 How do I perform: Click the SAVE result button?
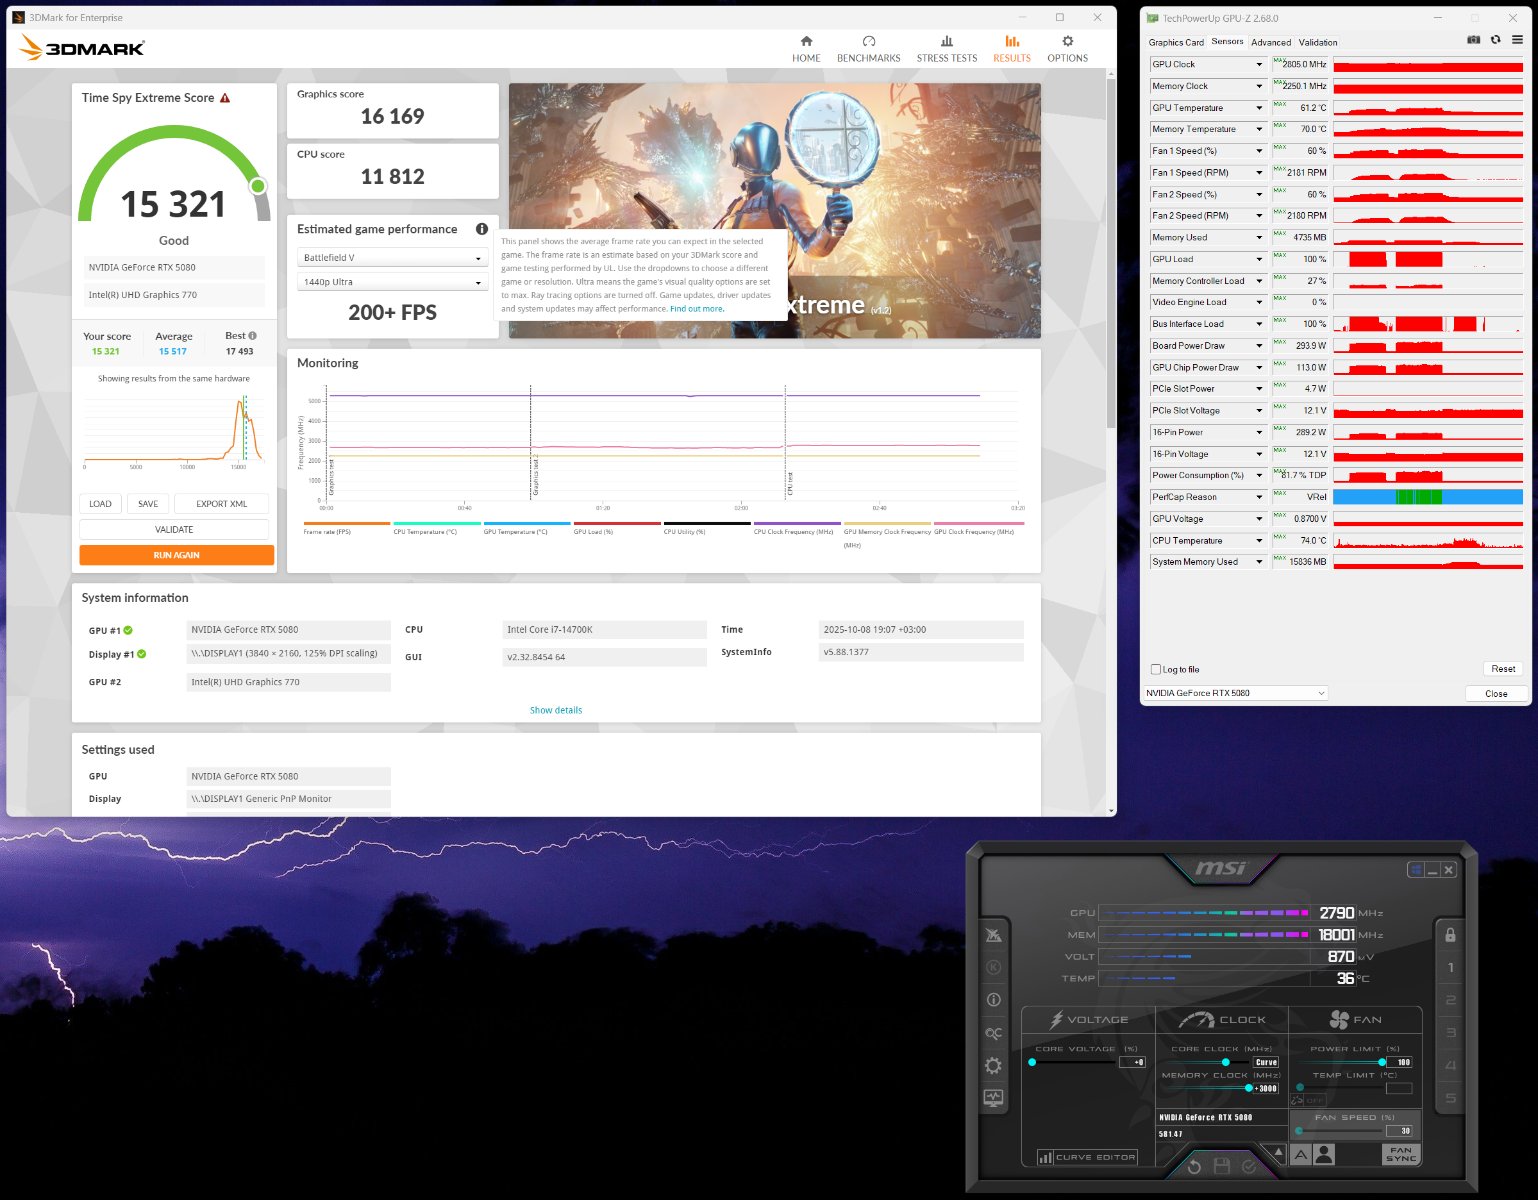tap(148, 504)
